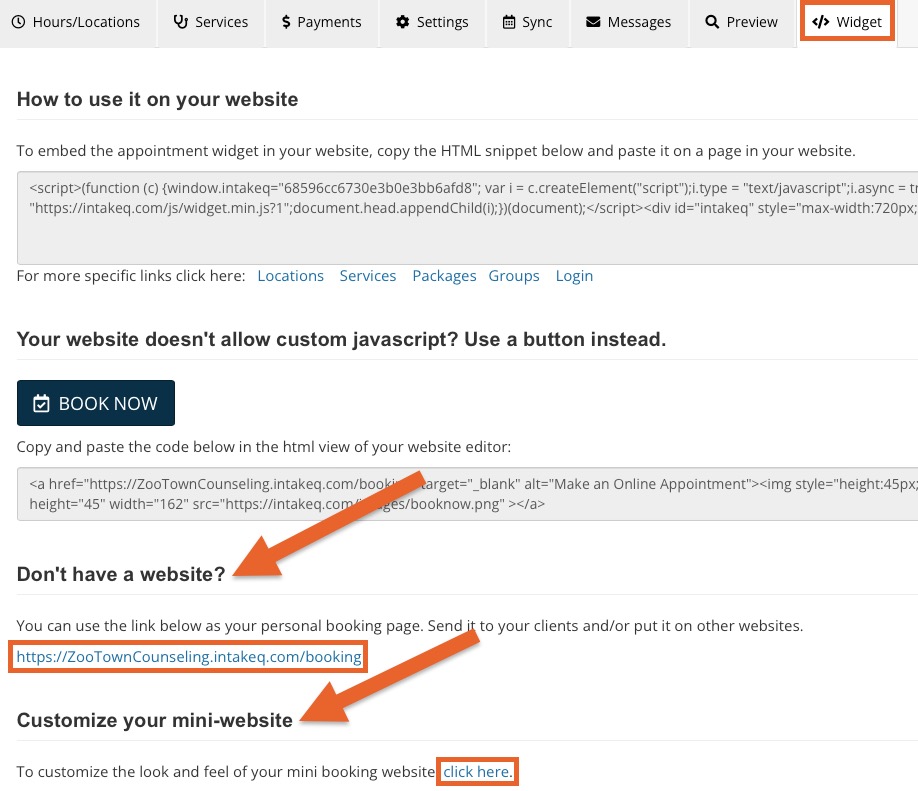Click the BOOK NOW button
918x791 pixels.
pos(96,403)
